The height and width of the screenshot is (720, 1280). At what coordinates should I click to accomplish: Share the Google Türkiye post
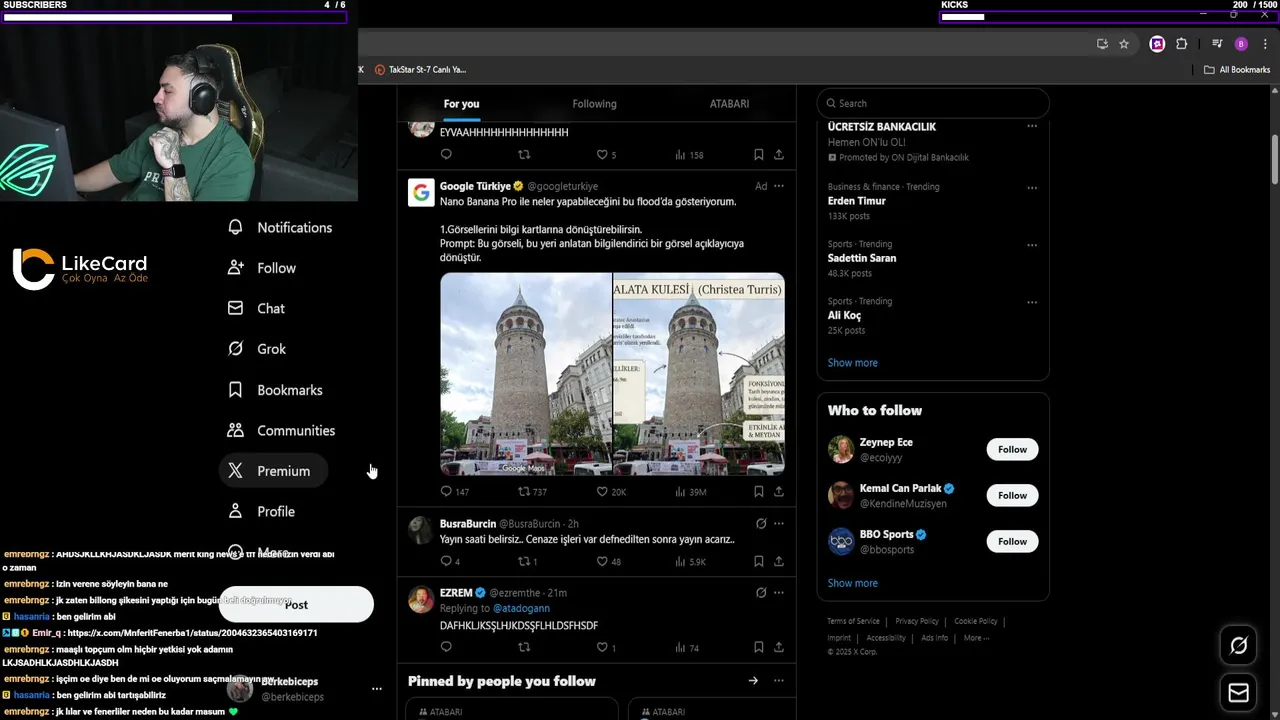pyautogui.click(x=779, y=492)
